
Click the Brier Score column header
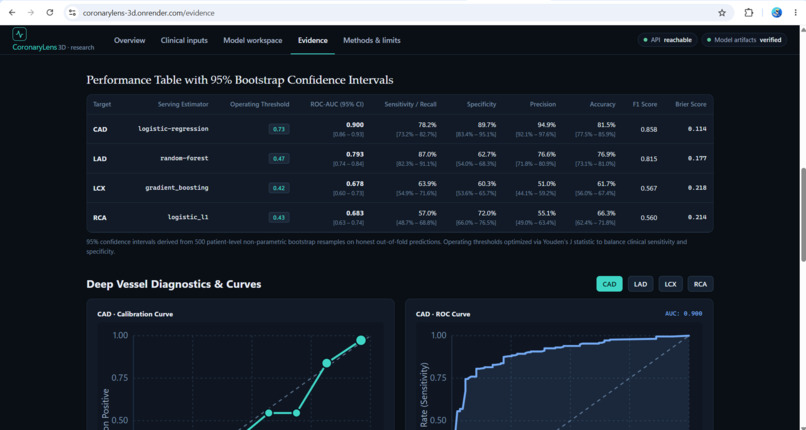691,104
